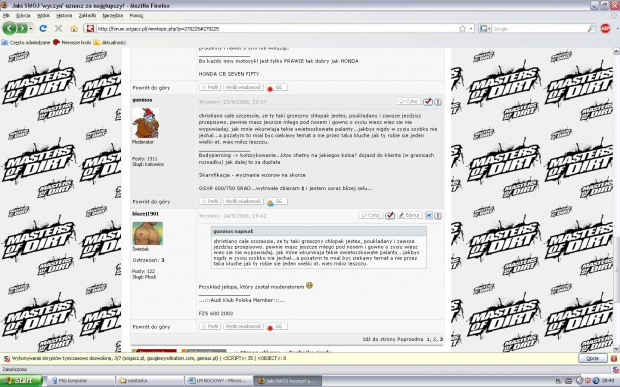620x387 pixels.
Task: Open the search engine selector dropdown
Action: pos(485,28)
